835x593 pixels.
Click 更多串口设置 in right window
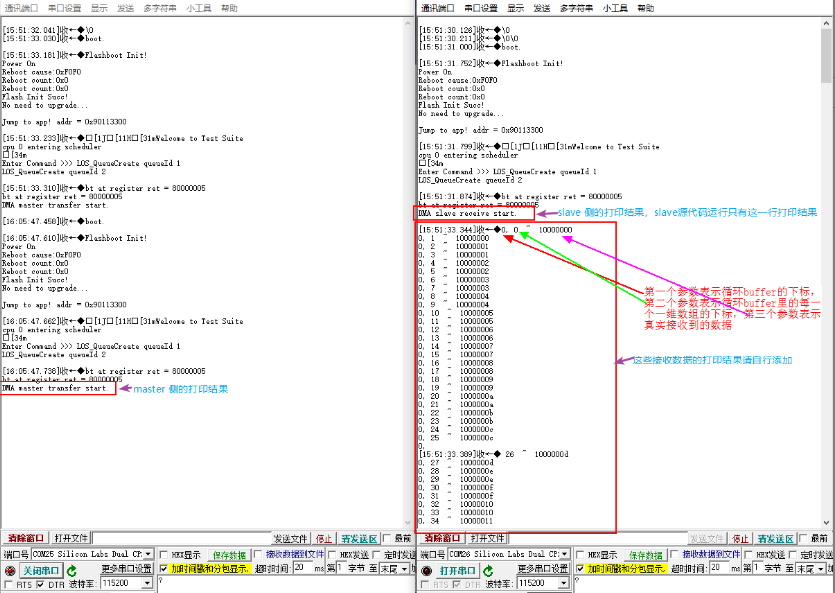pos(544,569)
